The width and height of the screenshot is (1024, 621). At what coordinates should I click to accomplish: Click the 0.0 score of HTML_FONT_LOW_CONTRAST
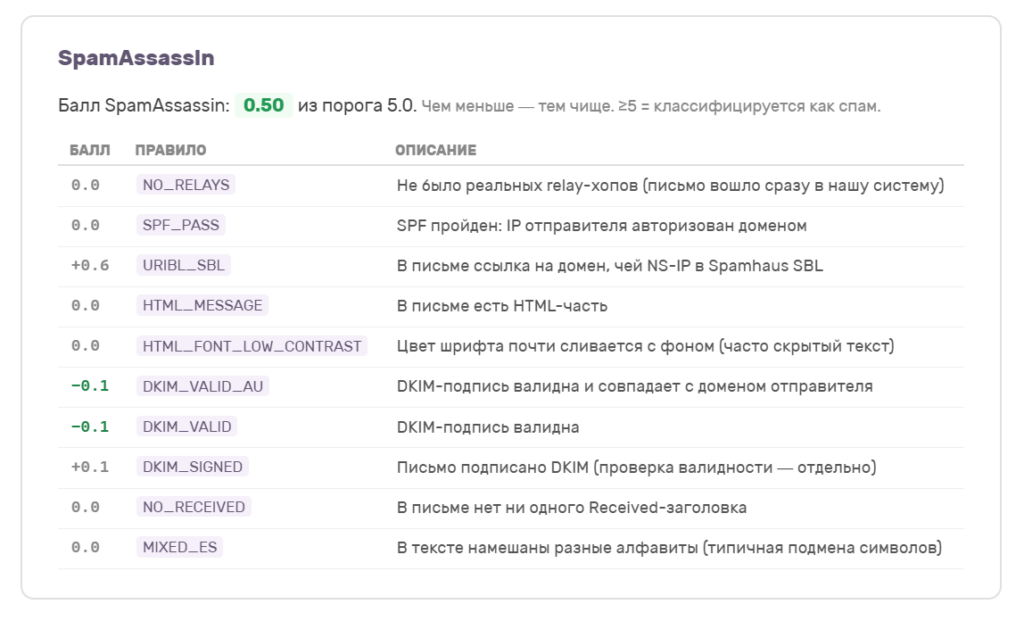tap(86, 345)
